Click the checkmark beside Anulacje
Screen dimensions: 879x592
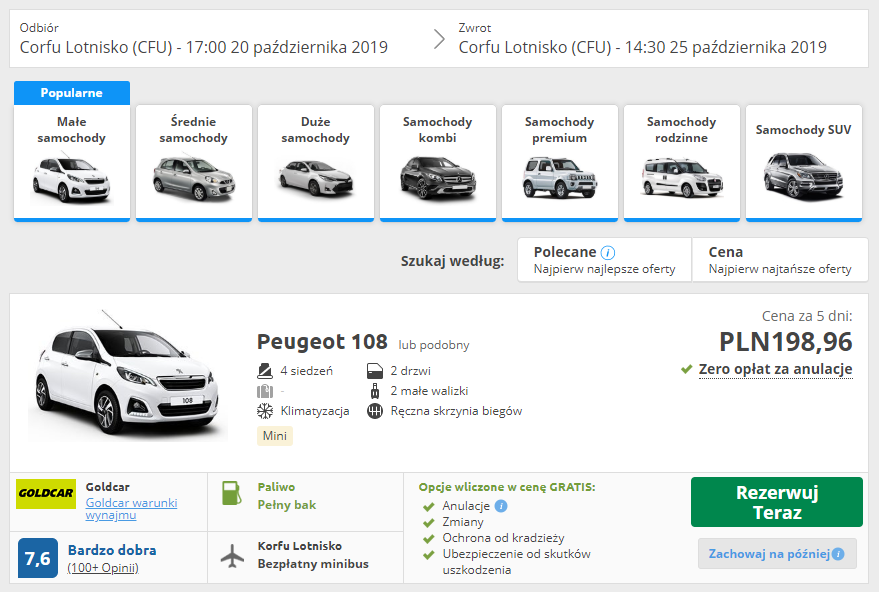tap(429, 507)
